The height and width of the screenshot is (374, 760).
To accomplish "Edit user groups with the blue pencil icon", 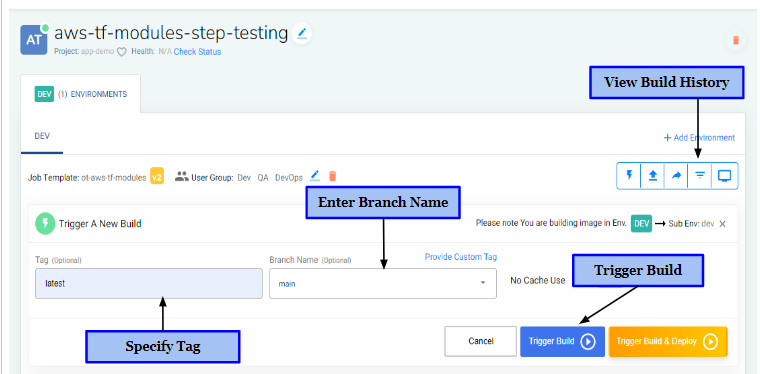I will pyautogui.click(x=315, y=175).
